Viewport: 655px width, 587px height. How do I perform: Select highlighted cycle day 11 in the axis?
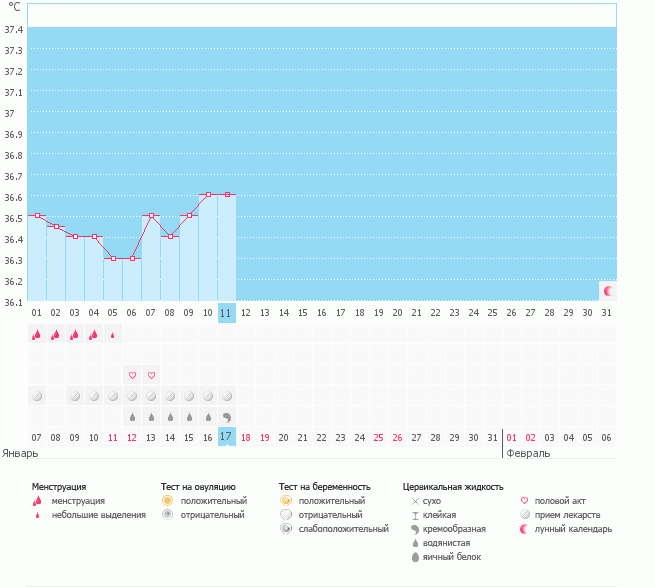click(226, 312)
